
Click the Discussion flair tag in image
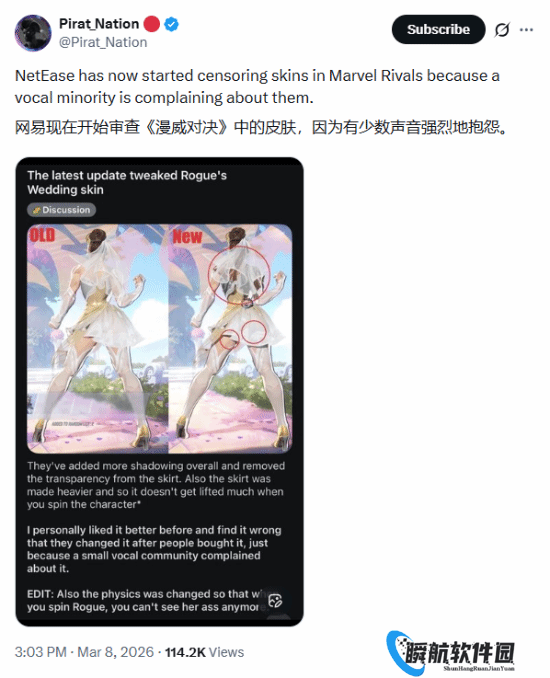pos(61,210)
